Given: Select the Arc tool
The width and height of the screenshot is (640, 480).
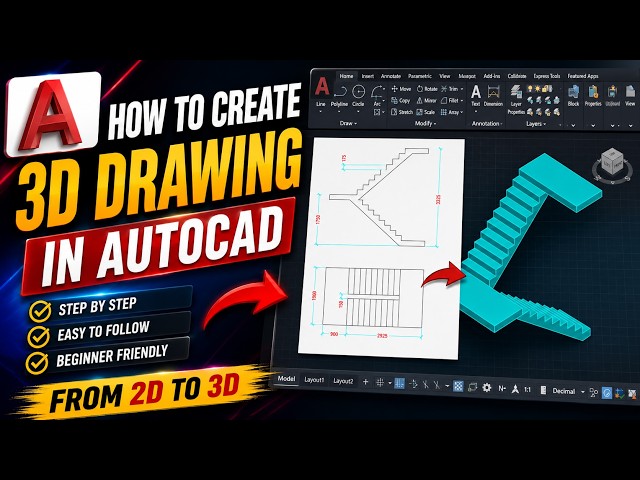Looking at the screenshot, I should point(378,96).
